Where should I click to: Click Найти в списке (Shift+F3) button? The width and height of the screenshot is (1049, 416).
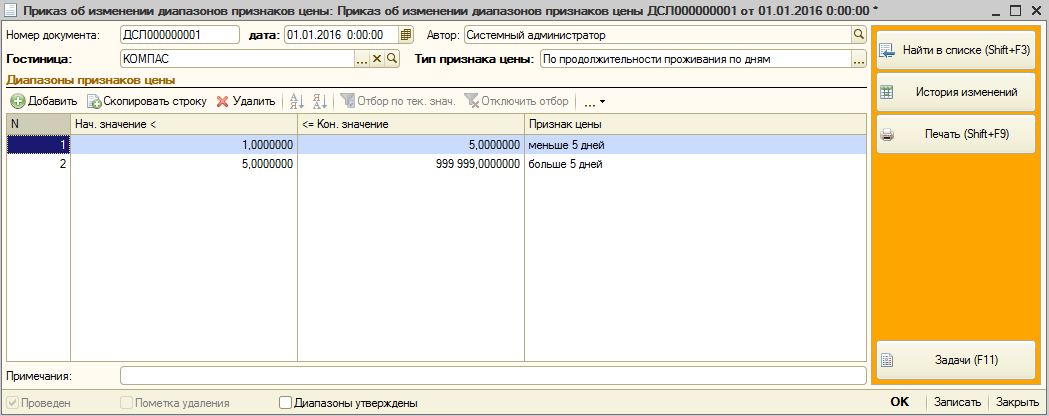click(x=955, y=50)
